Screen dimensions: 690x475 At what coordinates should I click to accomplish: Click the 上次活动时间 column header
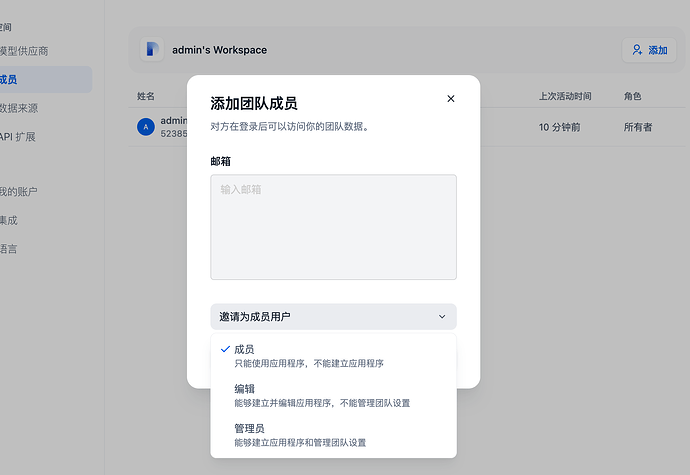click(565, 96)
